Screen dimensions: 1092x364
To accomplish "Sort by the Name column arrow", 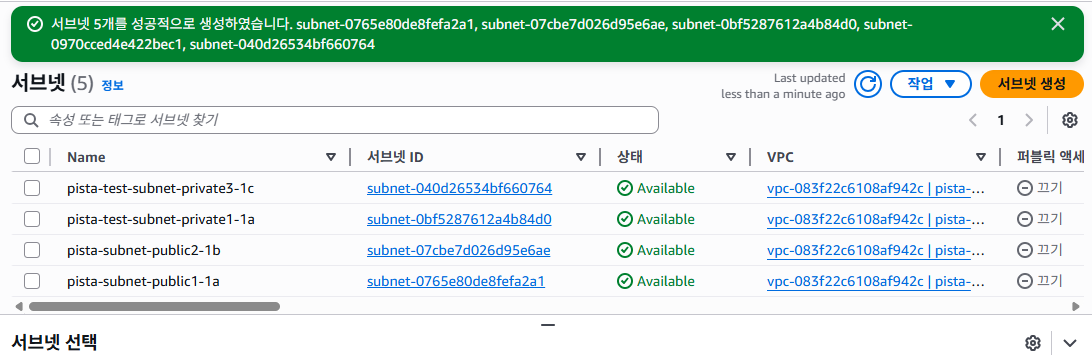I will (x=331, y=157).
